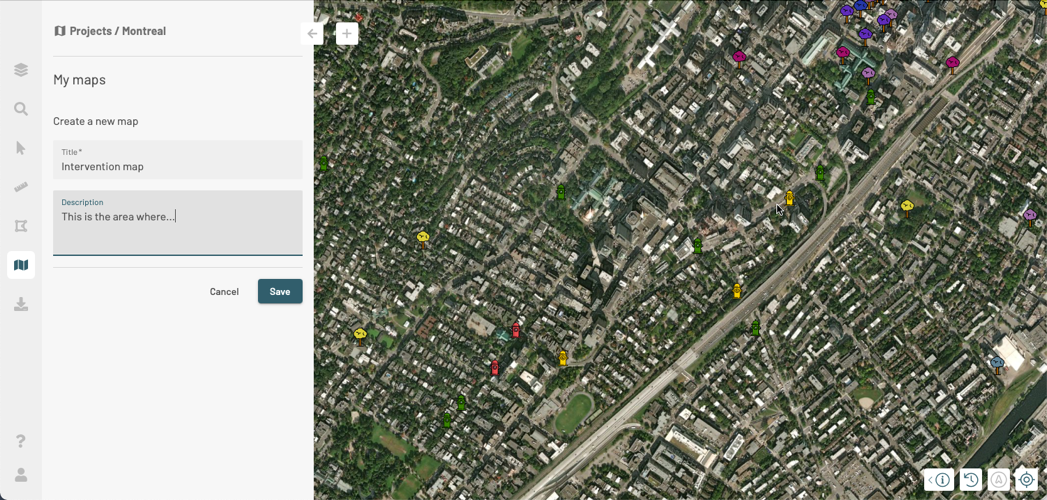Select the green hydrant marker at the map's left edge

(324, 164)
